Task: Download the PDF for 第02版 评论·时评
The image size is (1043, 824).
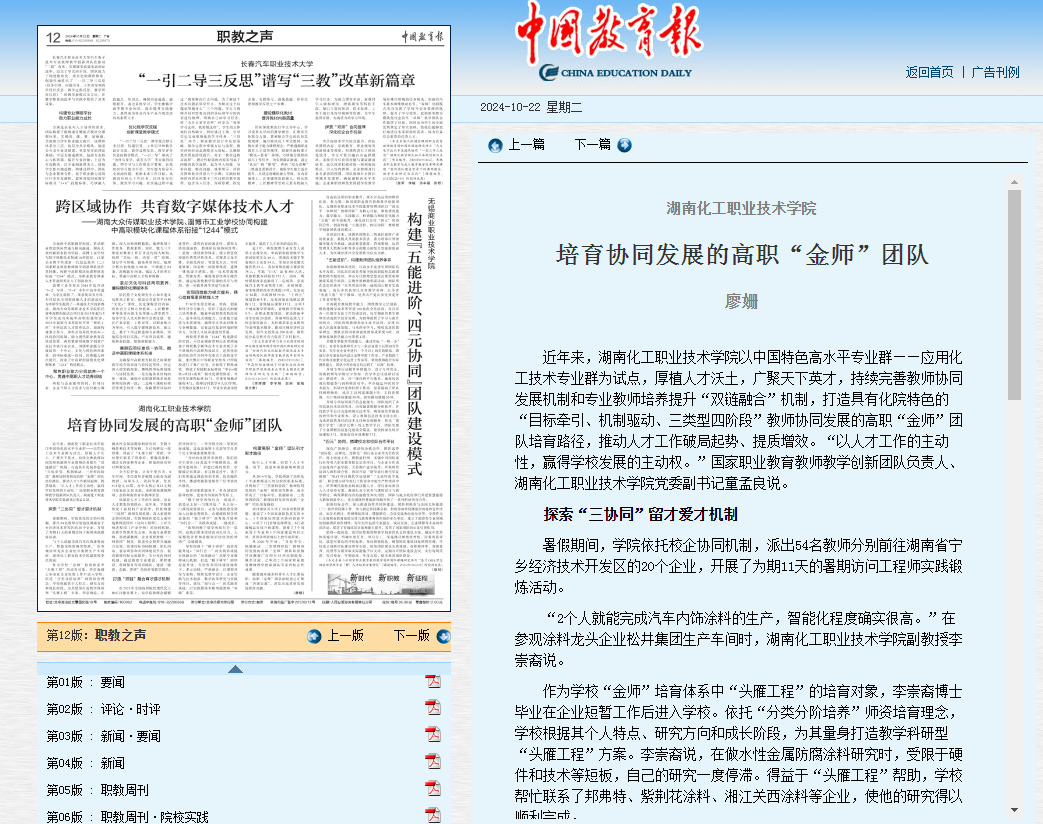Action: (x=433, y=709)
